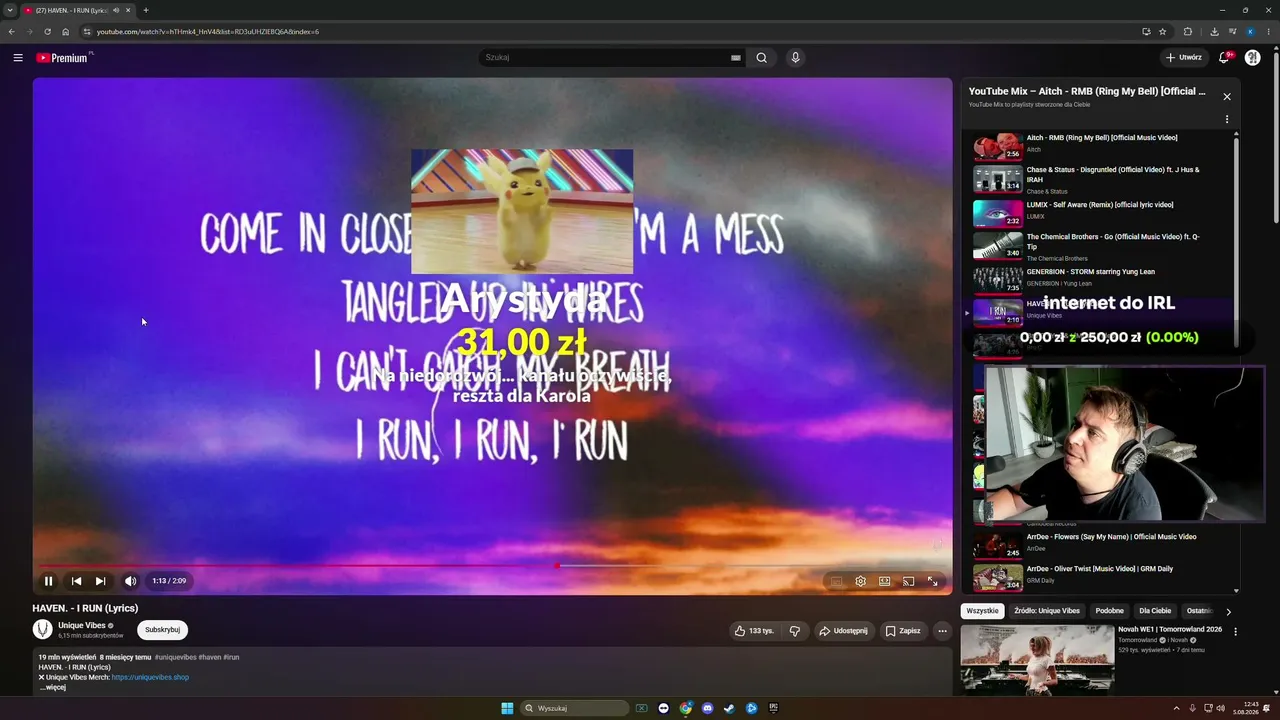Viewport: 1280px width, 720px height.
Task: Open the uniquevibes.shop merch link
Action: [x=150, y=677]
